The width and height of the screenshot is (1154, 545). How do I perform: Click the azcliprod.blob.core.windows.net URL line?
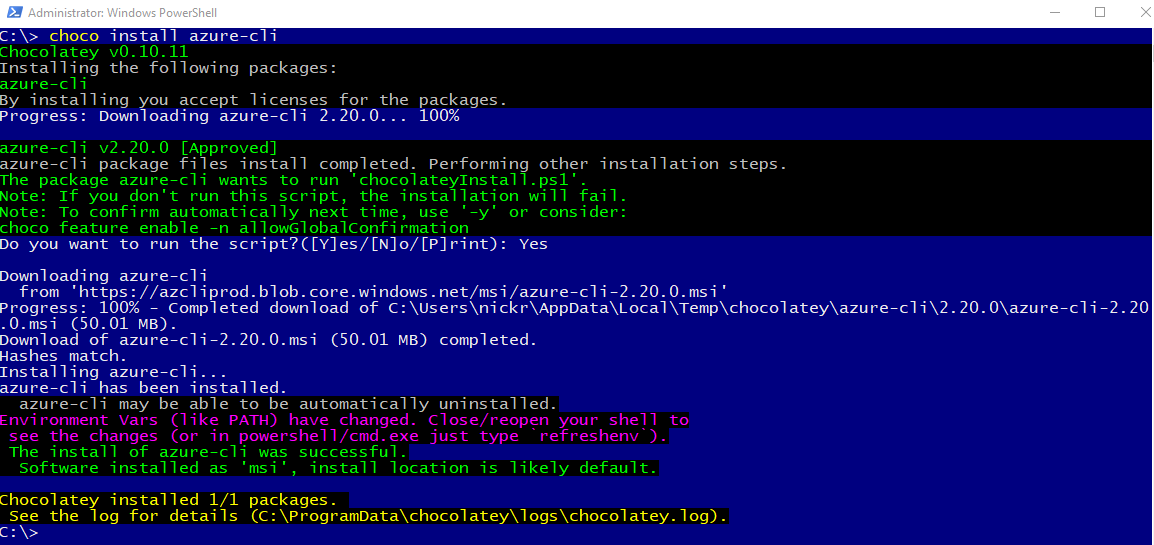tap(374, 293)
